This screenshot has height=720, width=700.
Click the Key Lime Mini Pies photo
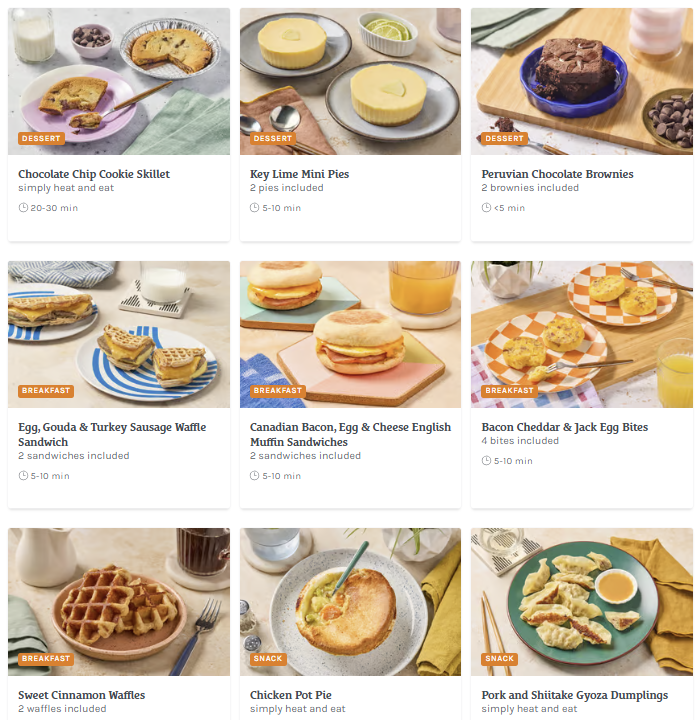[350, 81]
